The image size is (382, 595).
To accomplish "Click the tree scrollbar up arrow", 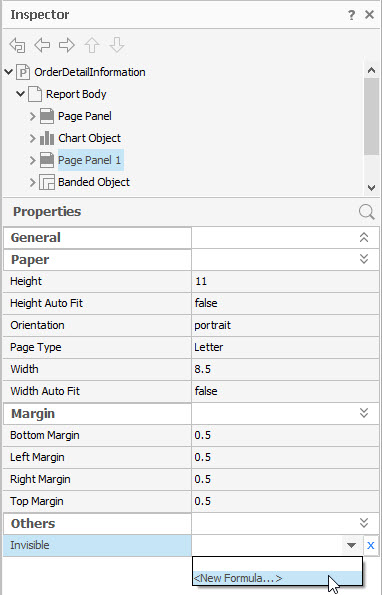I will [x=371, y=70].
